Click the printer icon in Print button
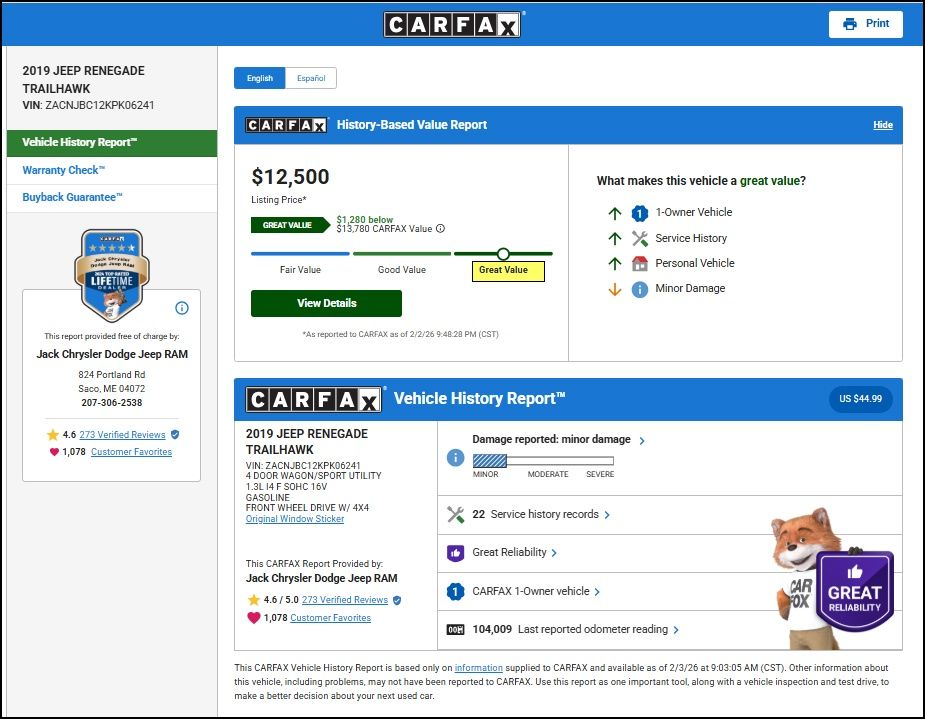 pos(850,24)
